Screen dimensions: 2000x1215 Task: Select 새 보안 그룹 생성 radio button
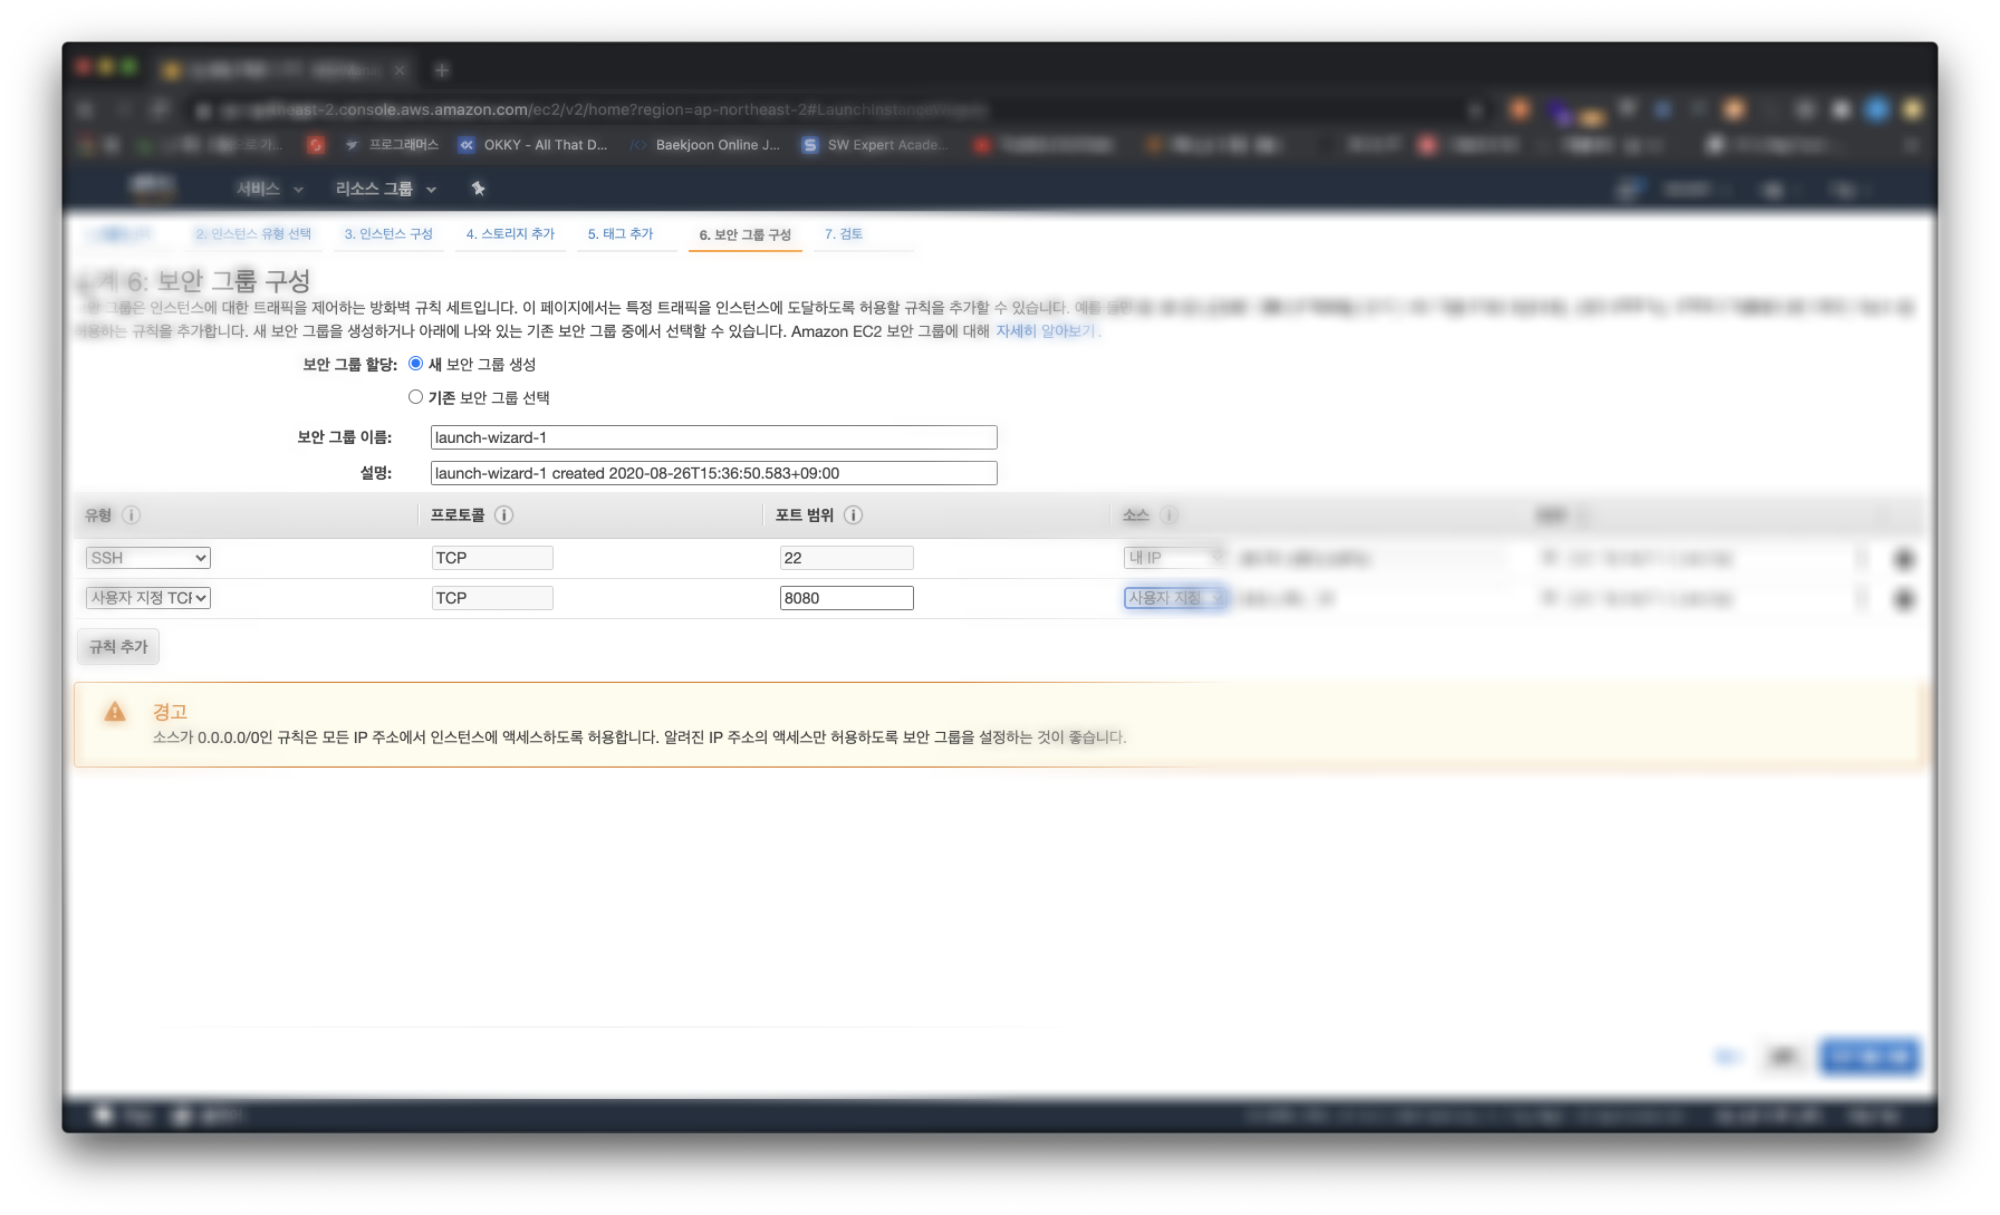tap(416, 363)
